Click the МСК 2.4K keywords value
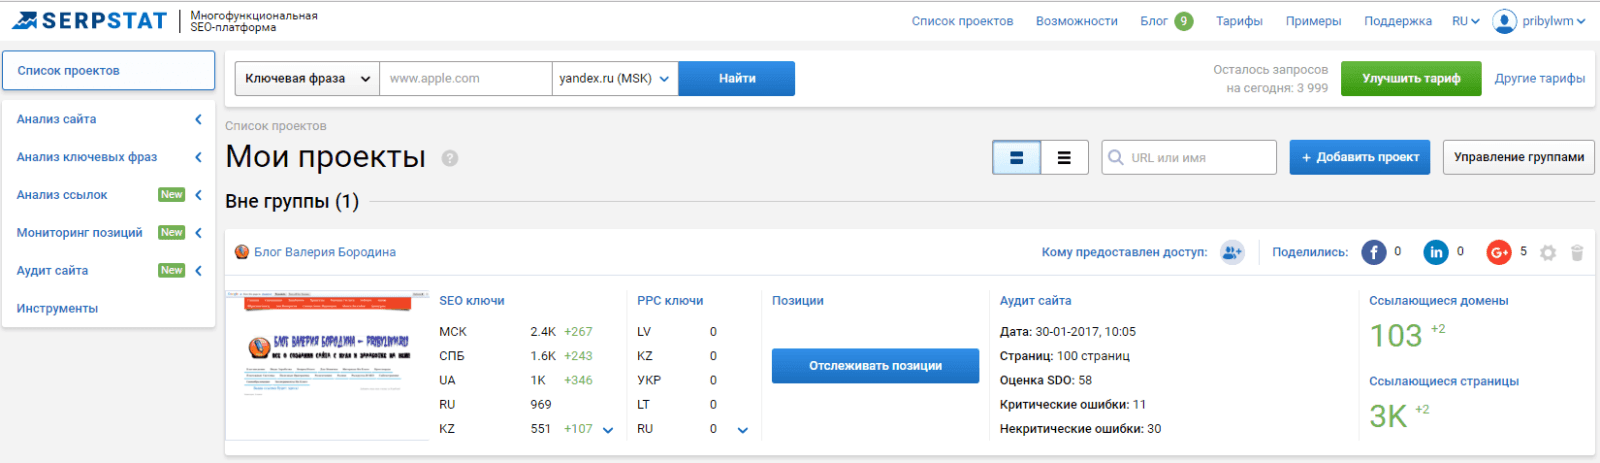Image resolution: width=1600 pixels, height=463 pixels. click(x=543, y=332)
